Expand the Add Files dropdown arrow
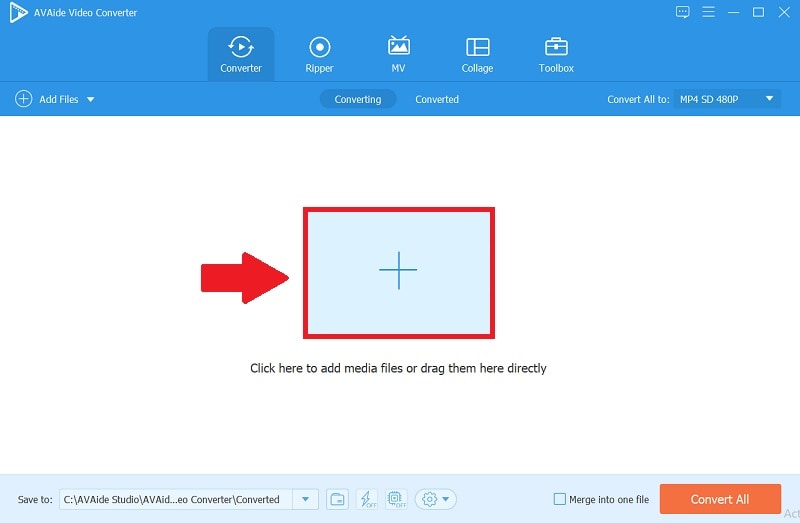The image size is (800, 523). [x=90, y=99]
